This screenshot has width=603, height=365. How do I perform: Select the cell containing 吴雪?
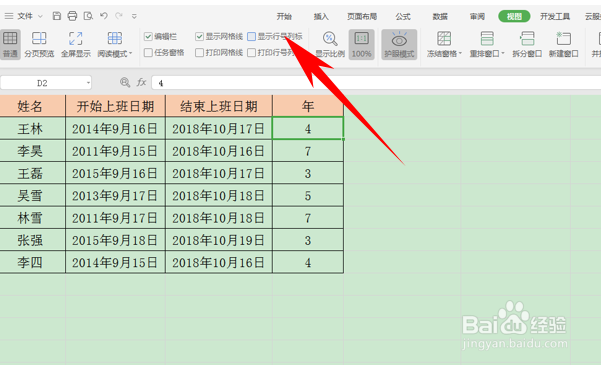(32, 195)
